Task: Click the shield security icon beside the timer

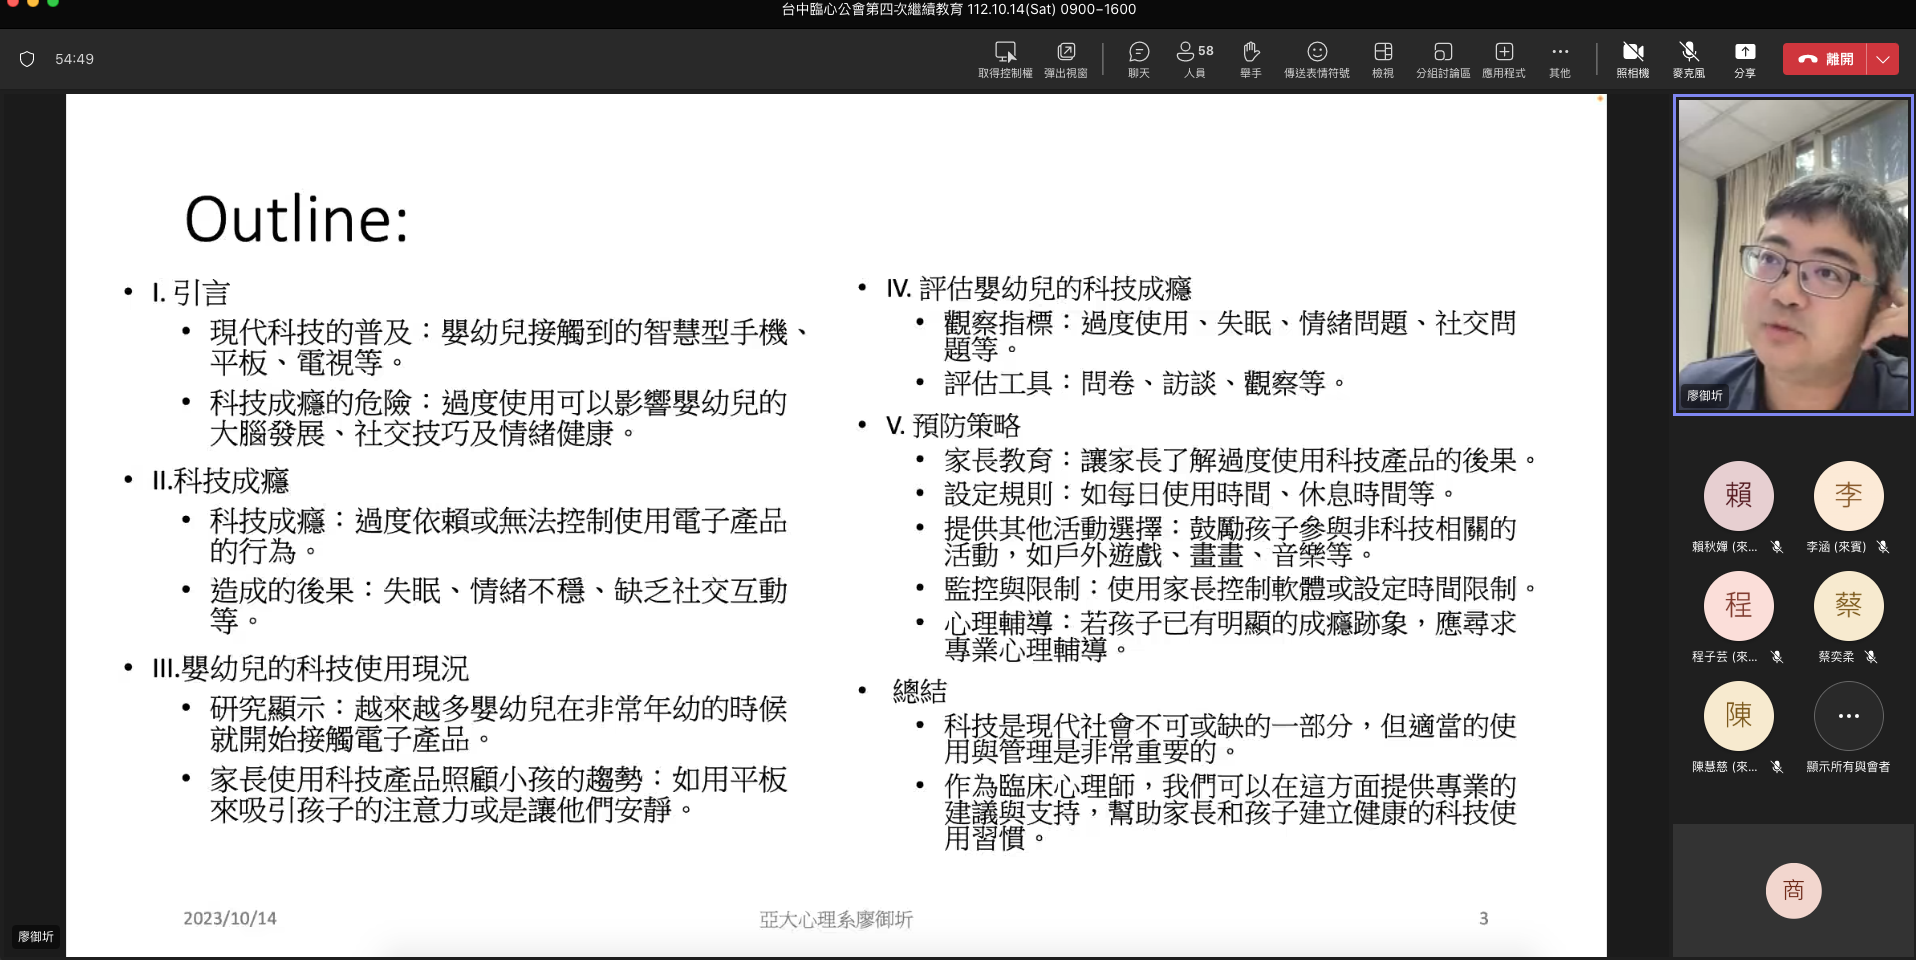Action: point(27,59)
